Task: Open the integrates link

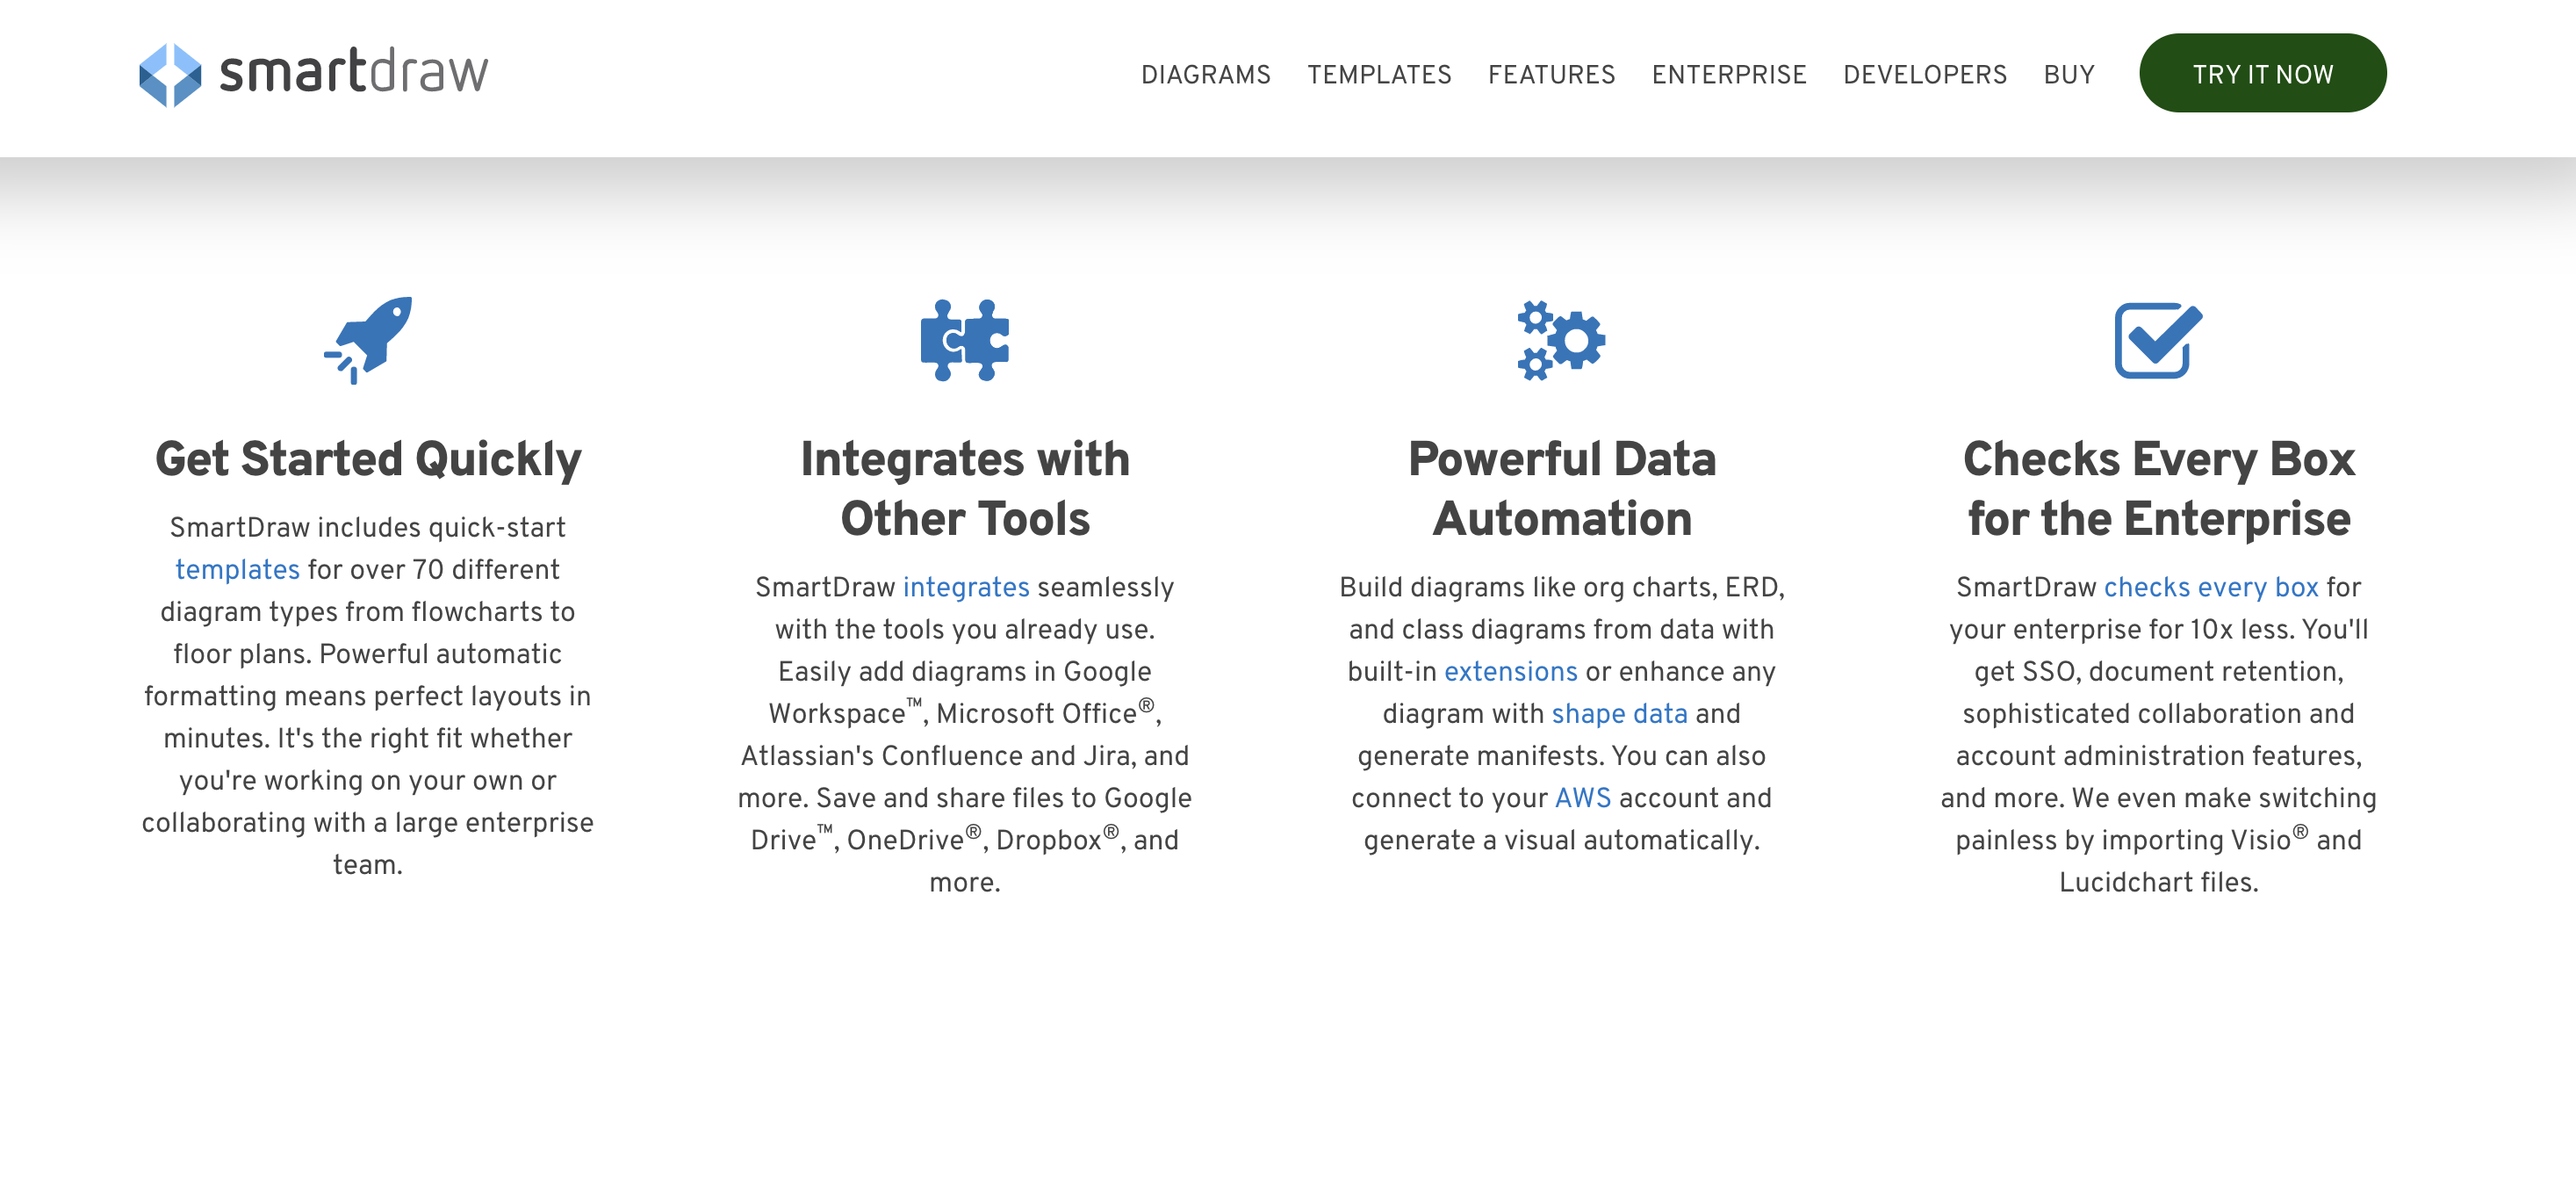Action: (965, 587)
